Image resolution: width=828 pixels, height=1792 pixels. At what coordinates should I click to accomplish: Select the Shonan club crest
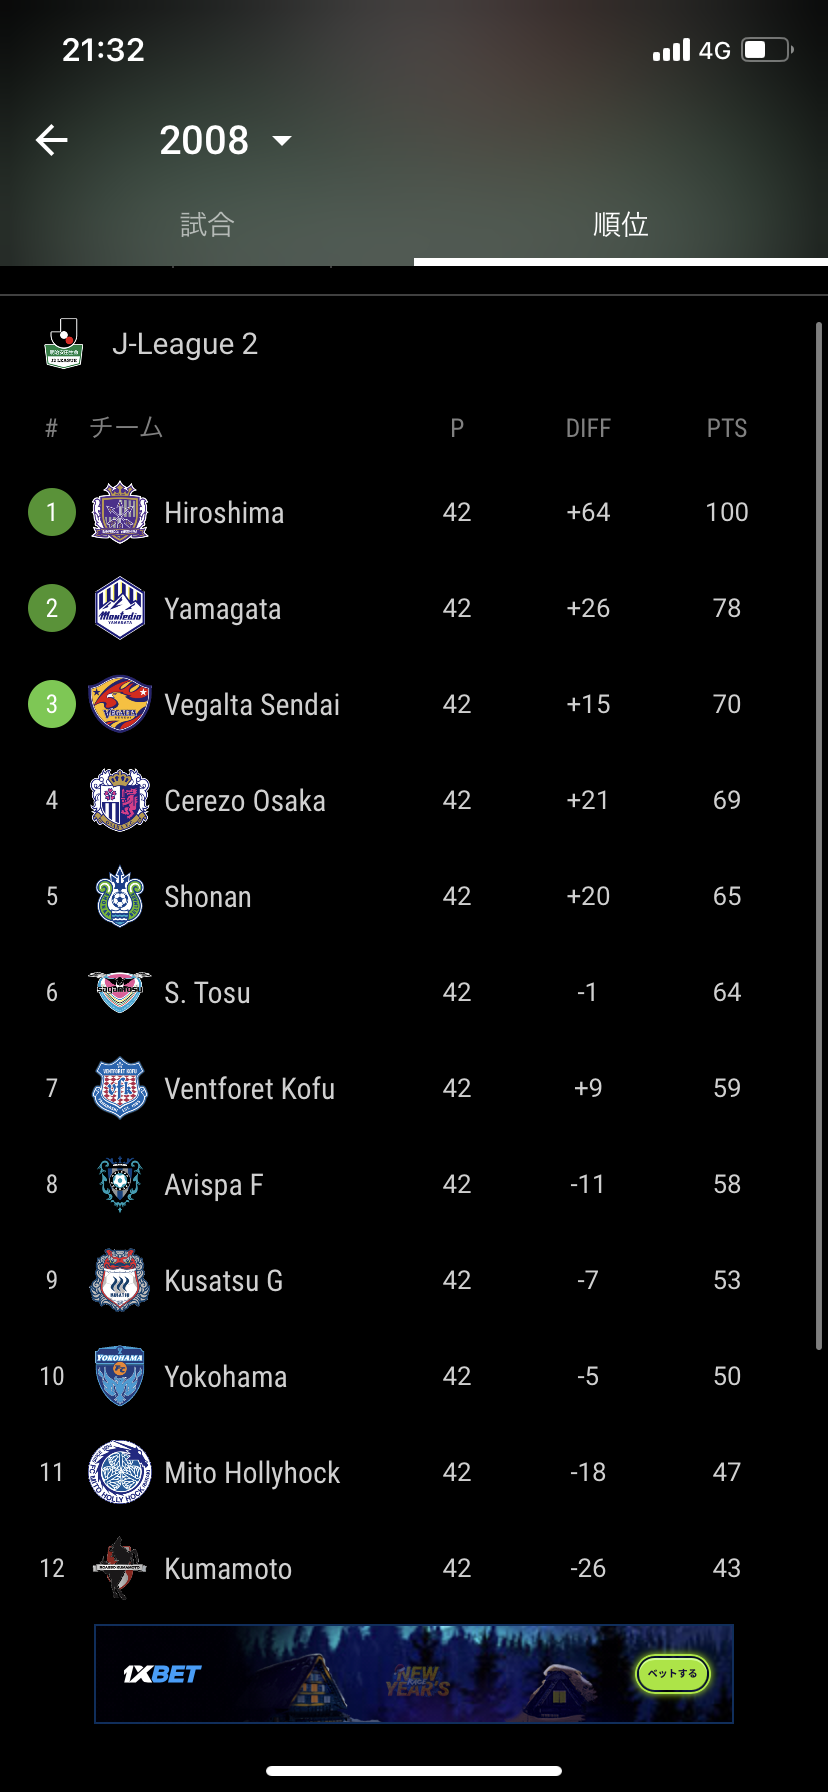pos(120,896)
